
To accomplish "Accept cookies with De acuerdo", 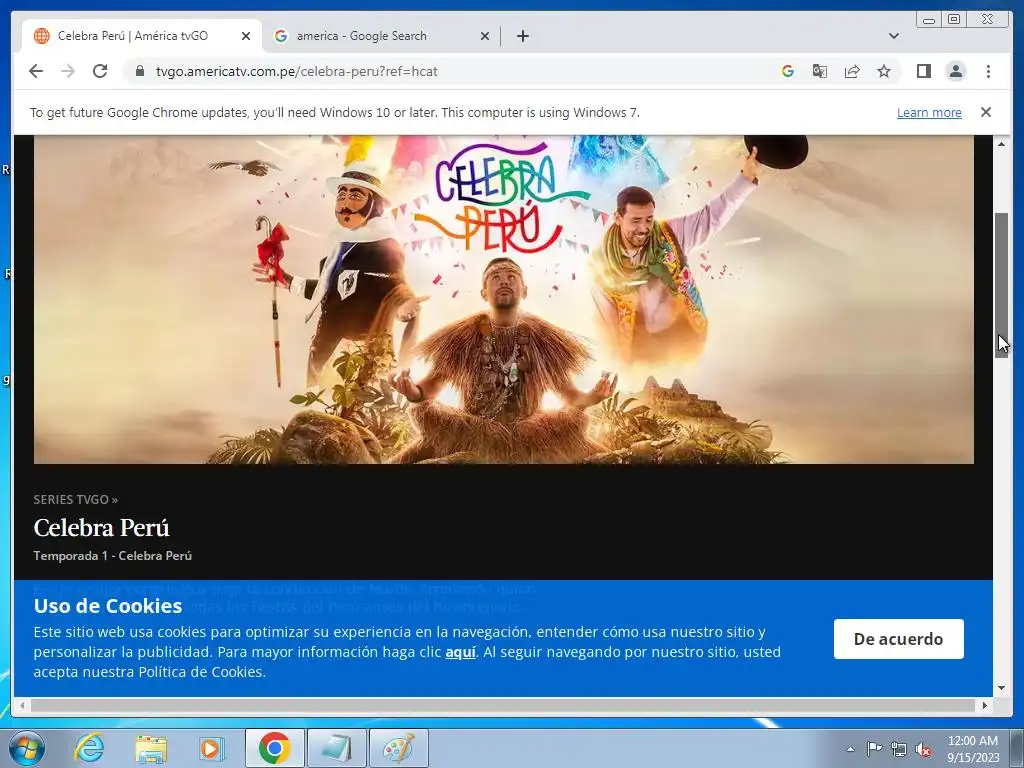I will point(899,639).
